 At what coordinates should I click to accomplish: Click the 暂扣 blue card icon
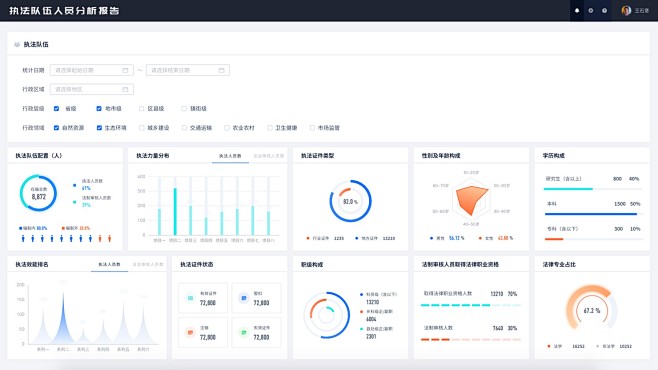pos(244,298)
